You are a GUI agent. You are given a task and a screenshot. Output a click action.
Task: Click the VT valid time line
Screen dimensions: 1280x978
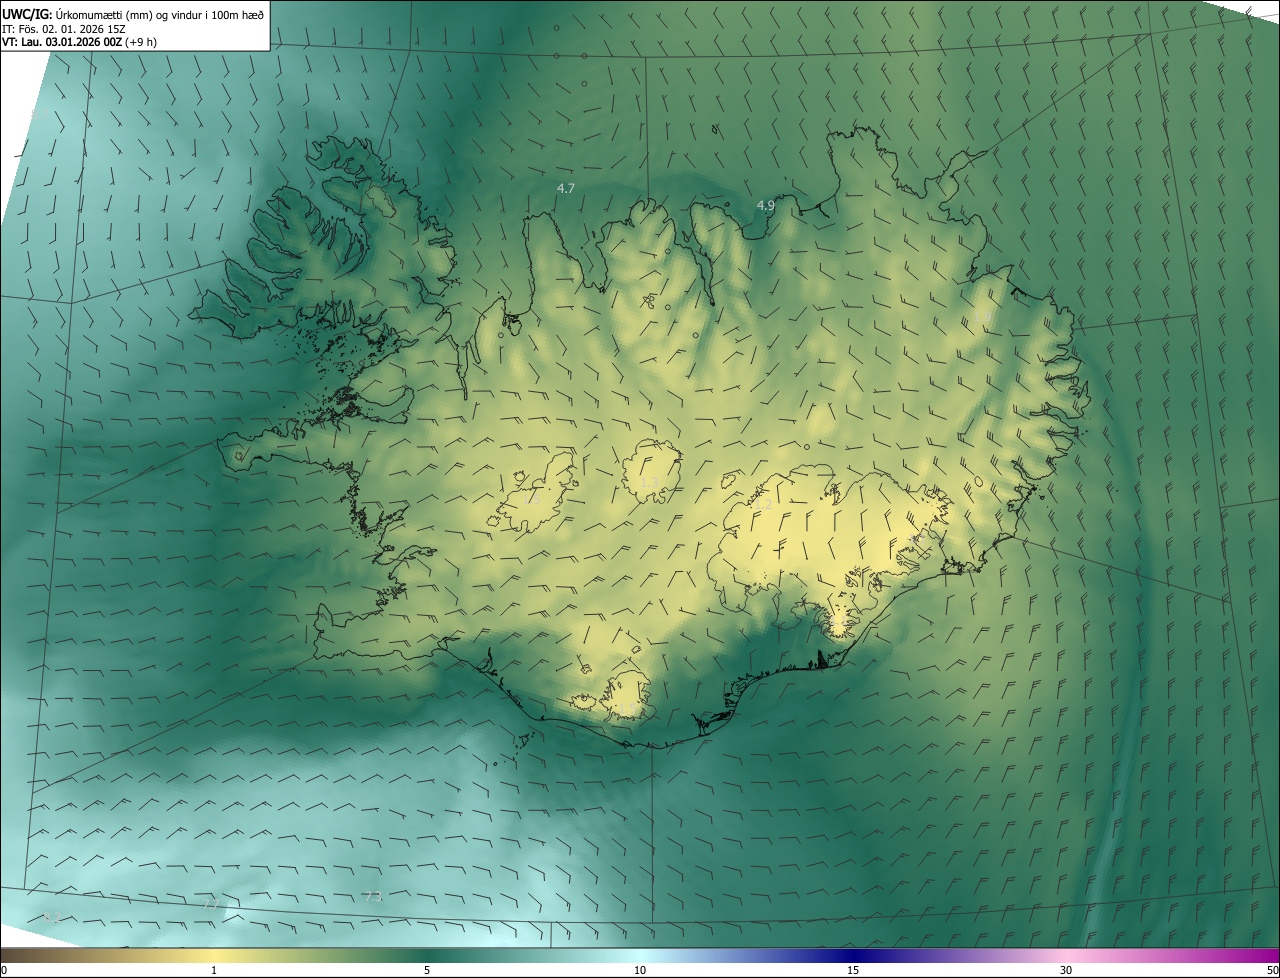pyautogui.click(x=78, y=42)
